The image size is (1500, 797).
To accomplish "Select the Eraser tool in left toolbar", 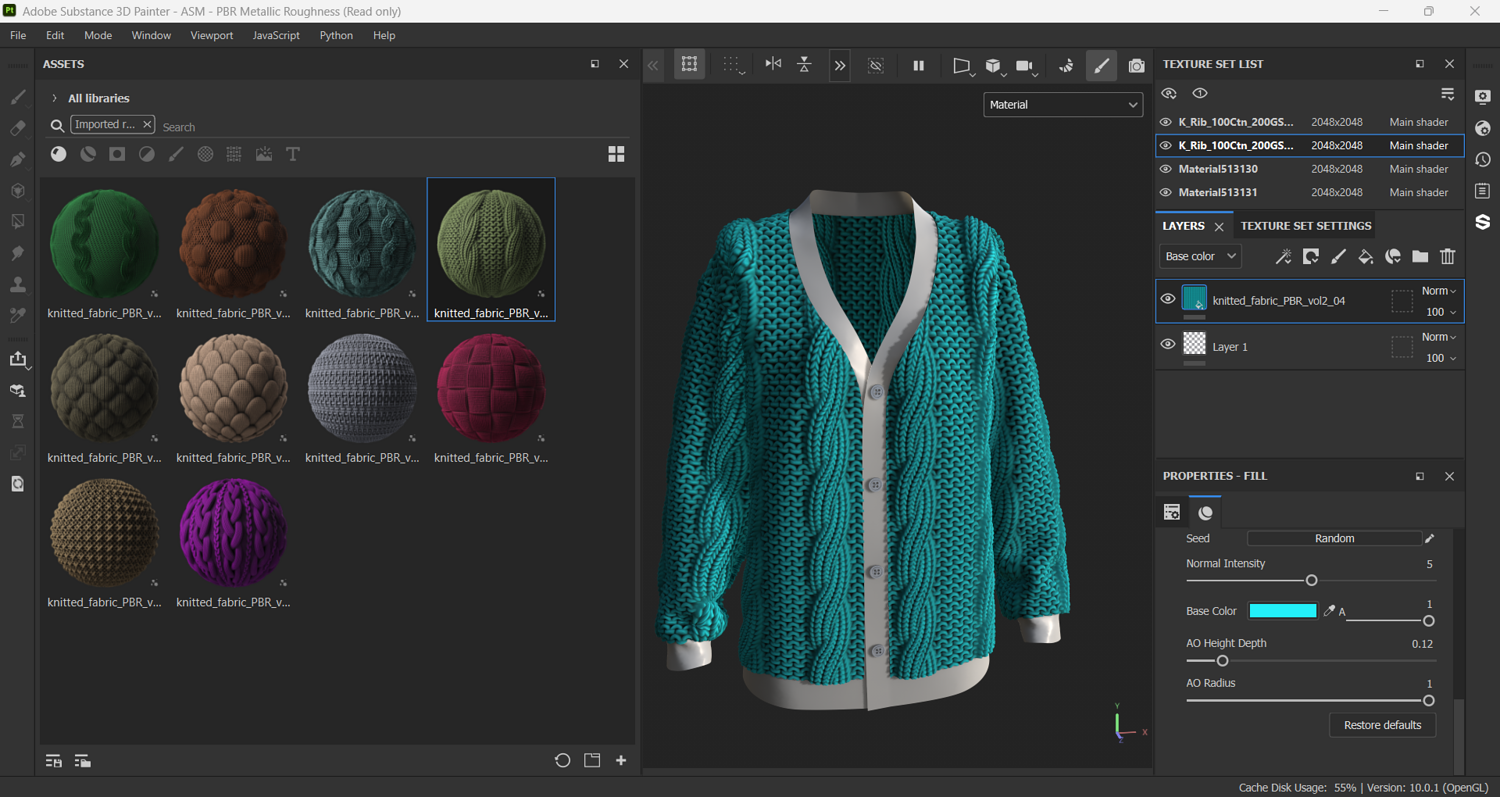I will [x=18, y=128].
